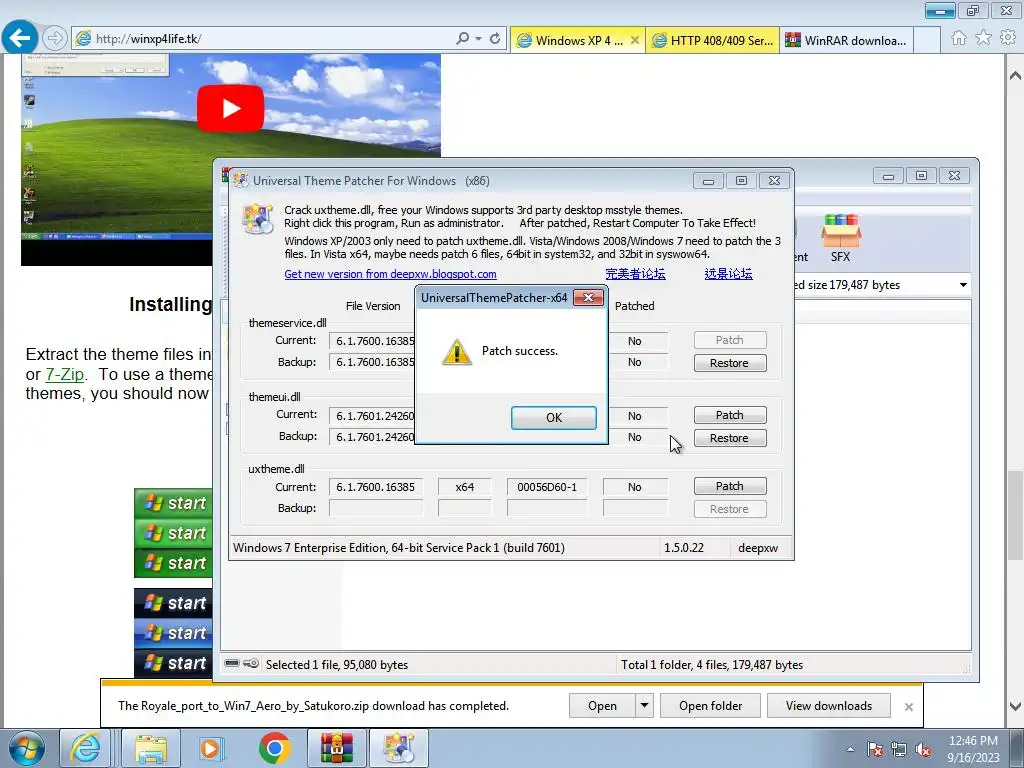This screenshot has height=768, width=1024.
Task: Open the 7-Zip link on webpage
Action: (64, 374)
